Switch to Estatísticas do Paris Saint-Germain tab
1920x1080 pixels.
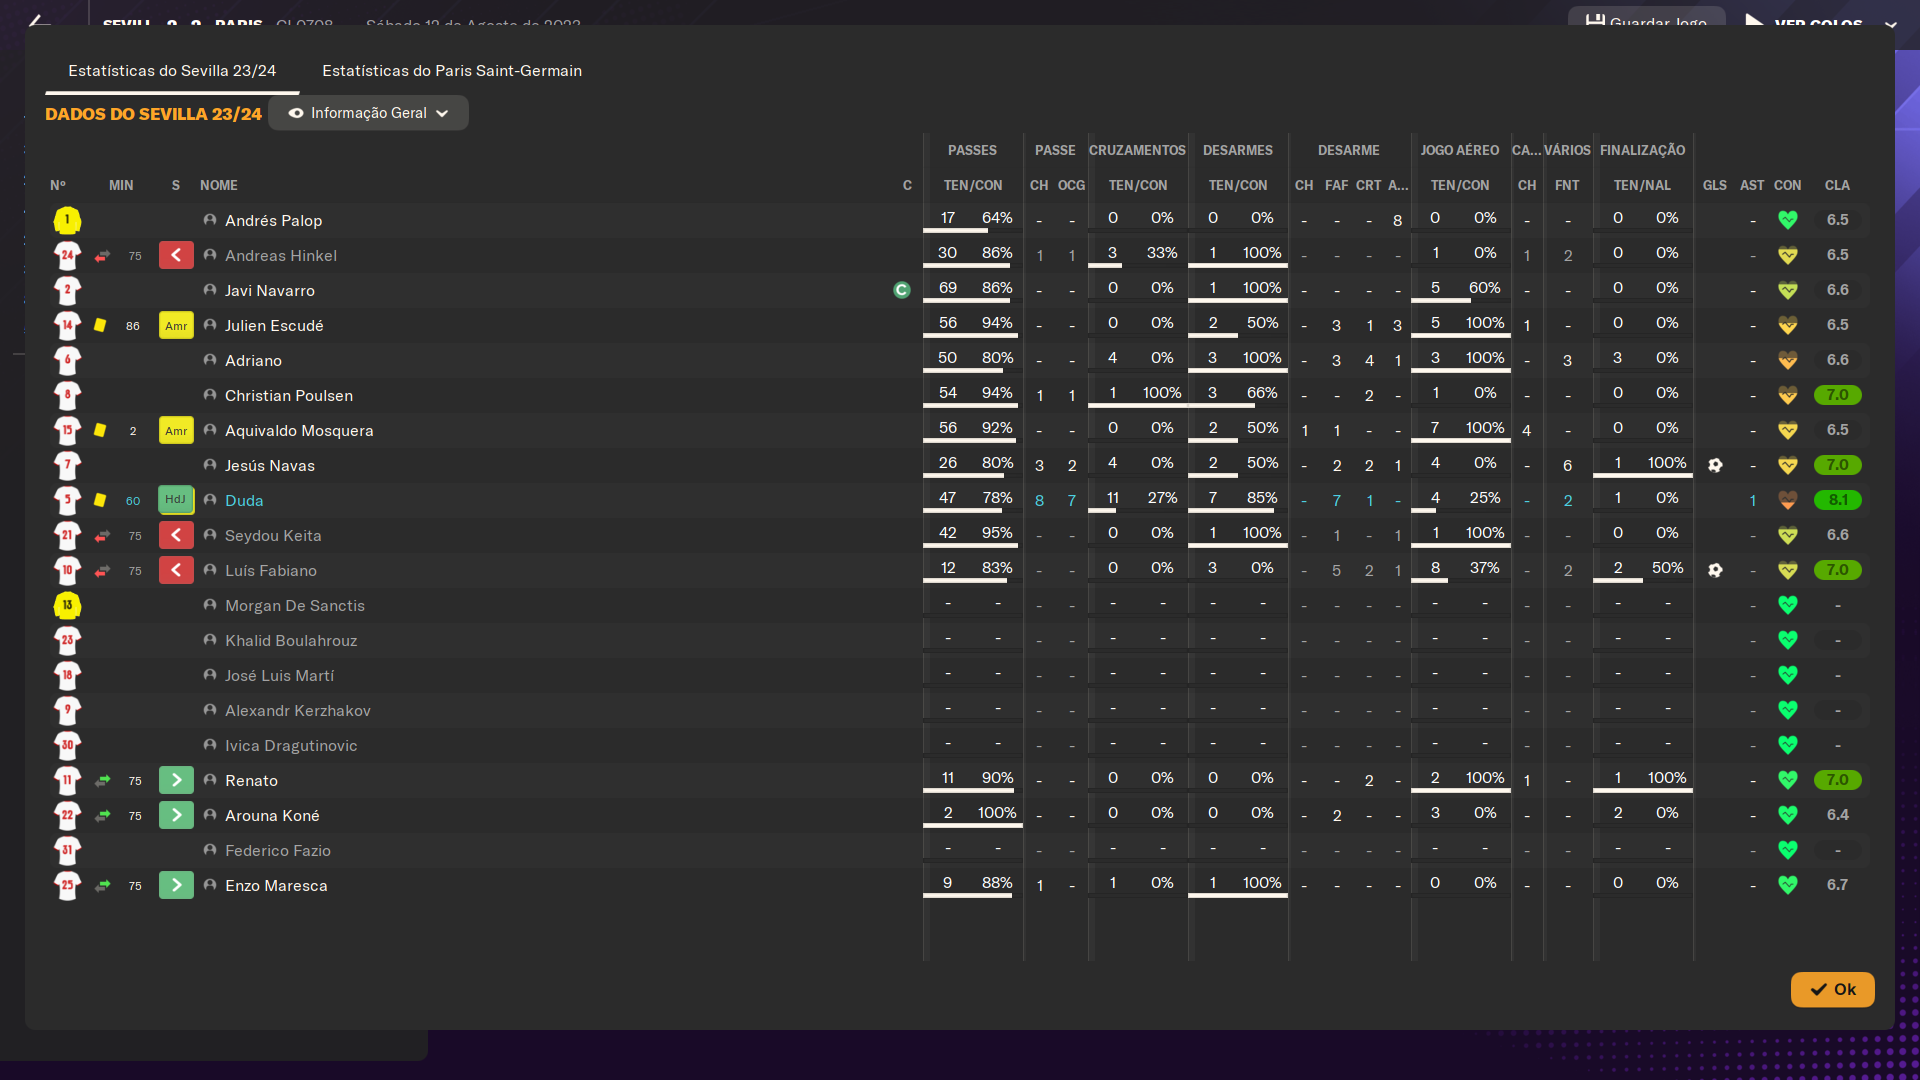[x=452, y=71]
